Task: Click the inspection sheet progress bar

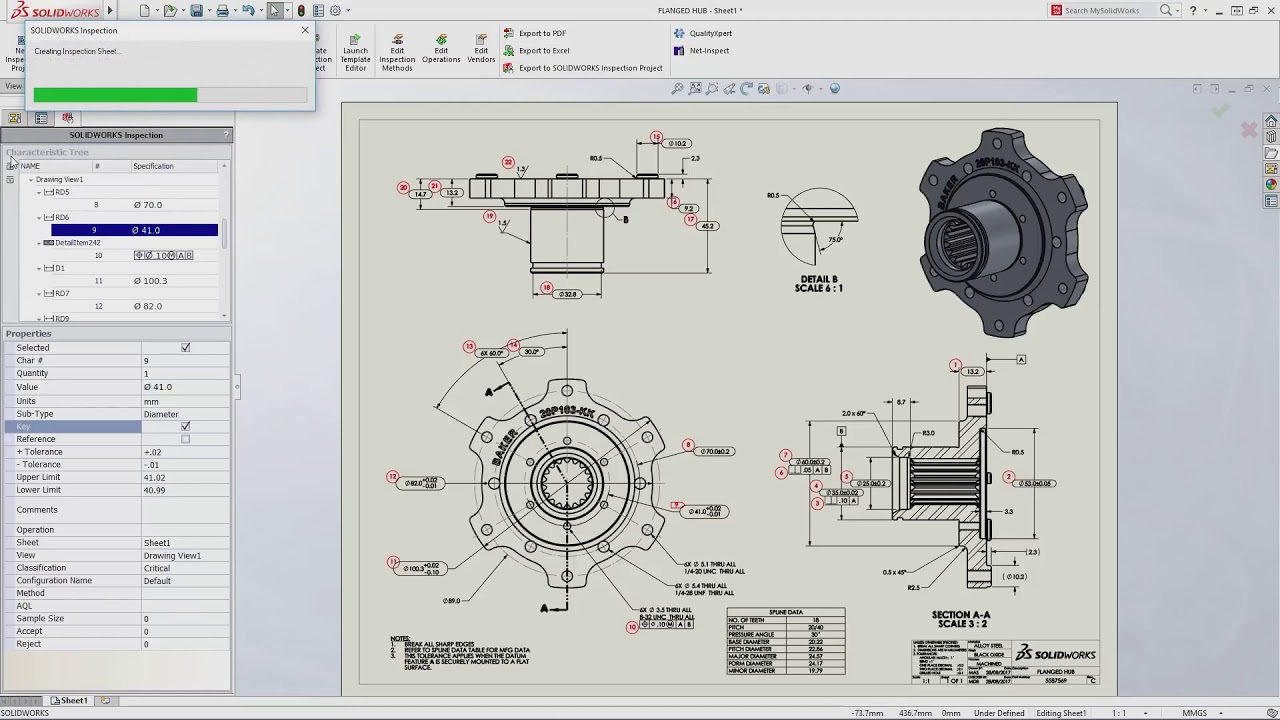Action: pyautogui.click(x=170, y=94)
